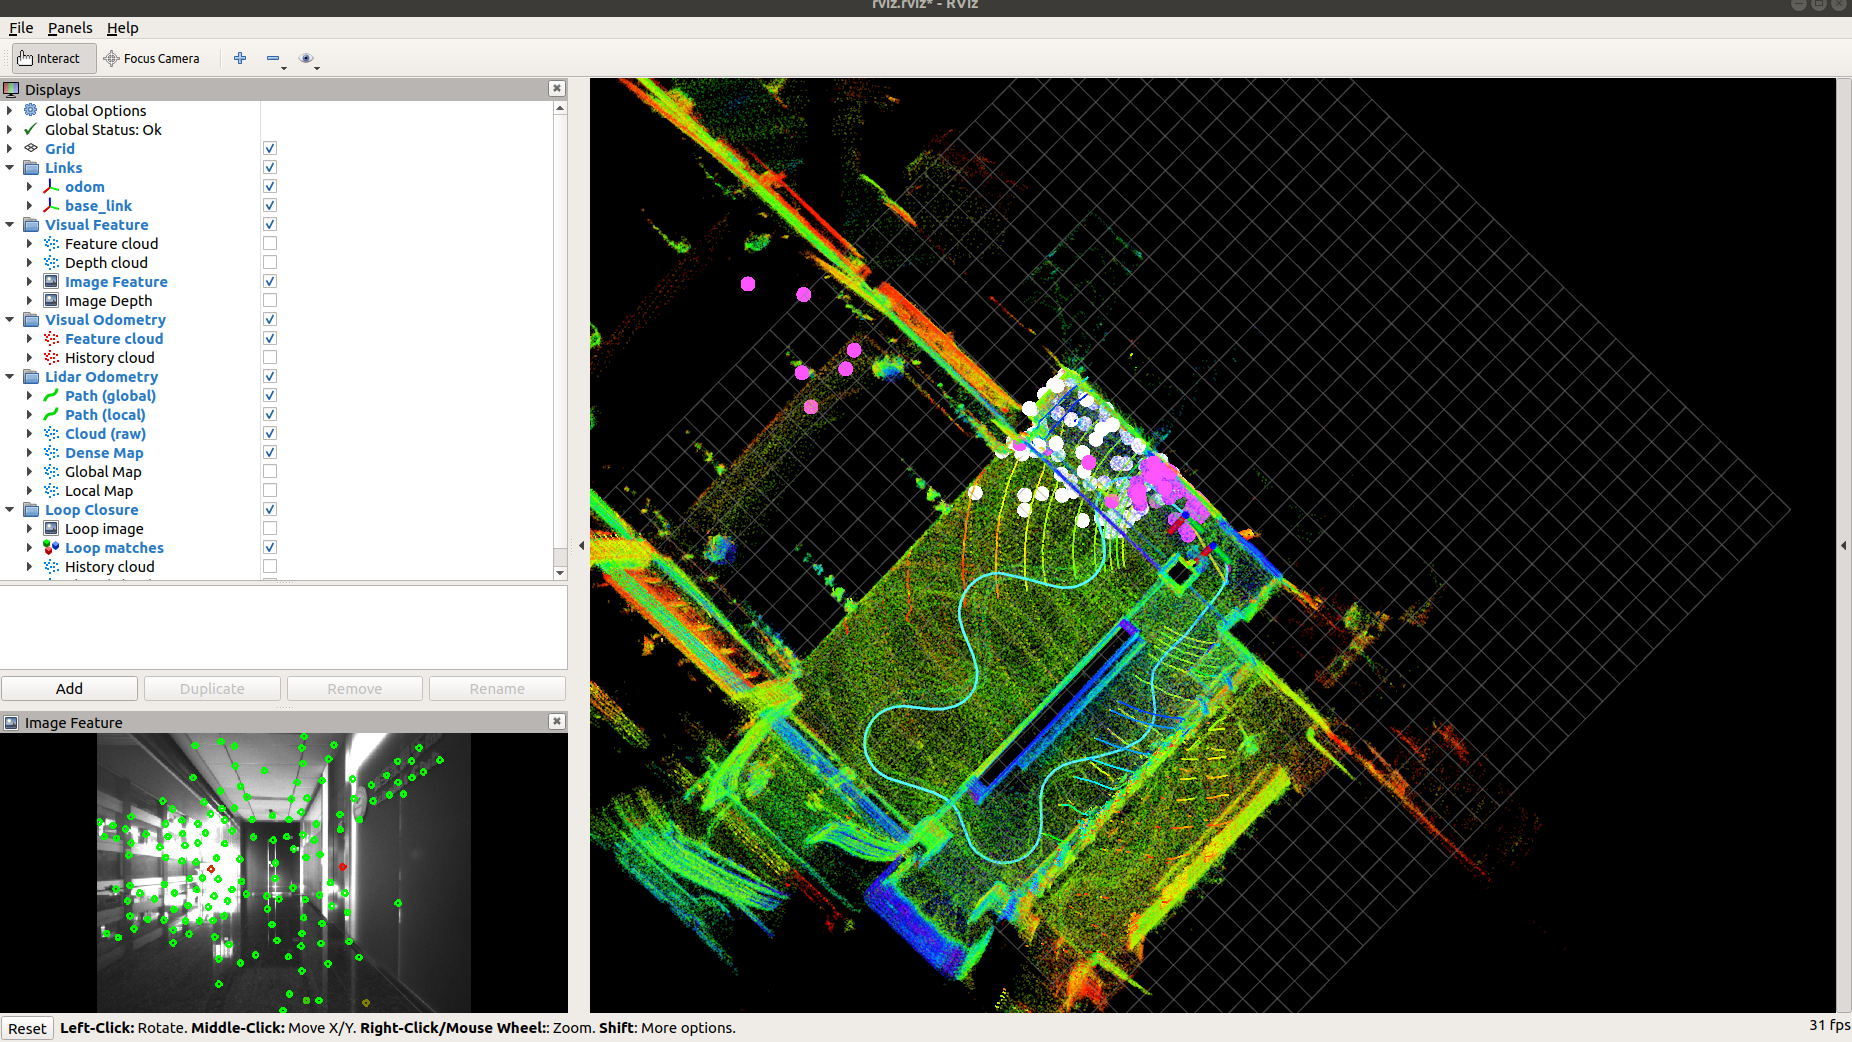This screenshot has height=1042, width=1852.
Task: Click the Grid display icon
Action: (x=31, y=148)
